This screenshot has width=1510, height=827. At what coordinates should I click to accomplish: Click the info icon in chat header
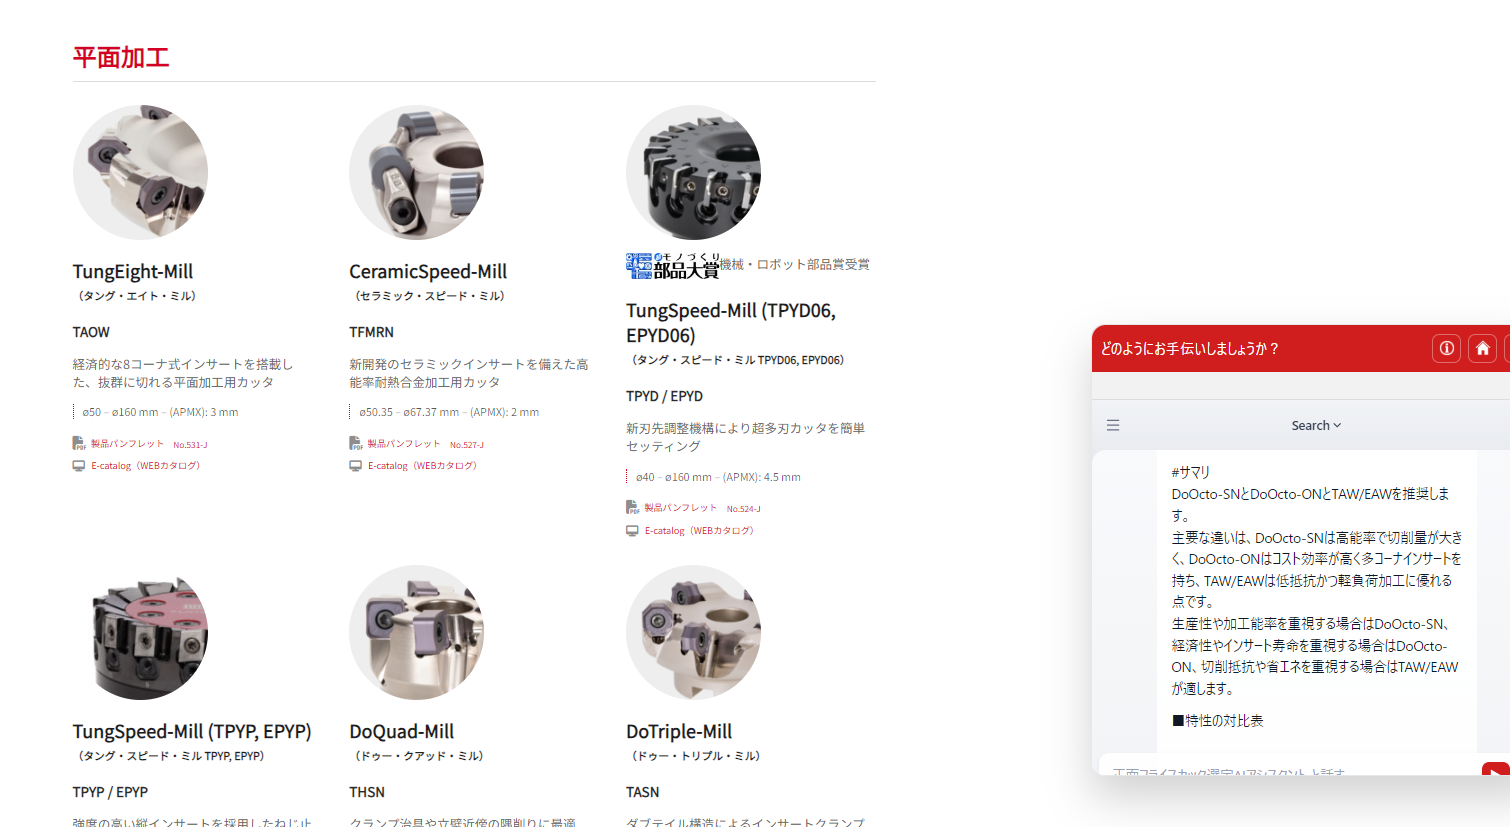coord(1446,348)
